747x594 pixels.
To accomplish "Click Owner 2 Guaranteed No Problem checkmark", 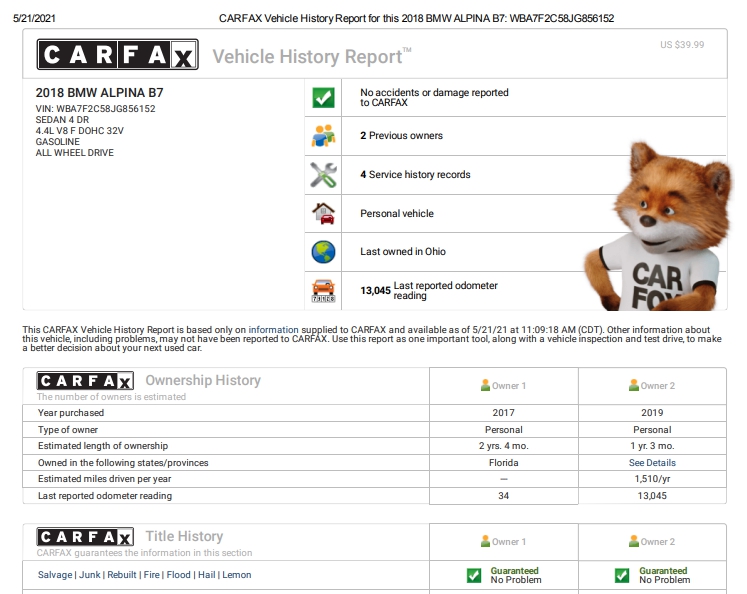I will tap(622, 575).
